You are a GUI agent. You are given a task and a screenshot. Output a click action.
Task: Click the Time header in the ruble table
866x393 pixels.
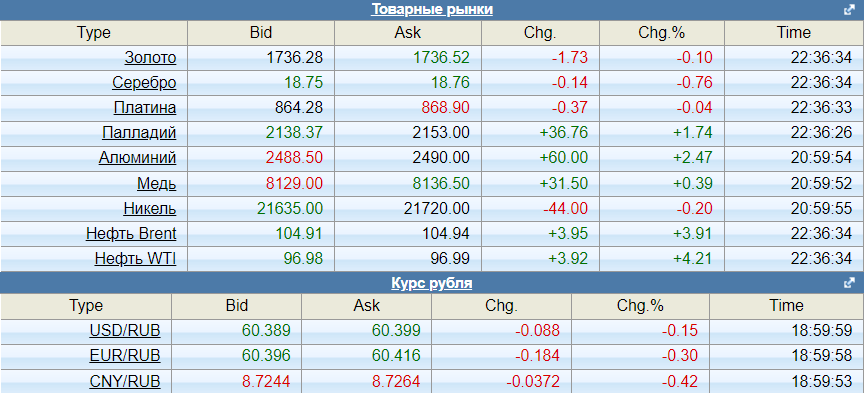(x=787, y=306)
